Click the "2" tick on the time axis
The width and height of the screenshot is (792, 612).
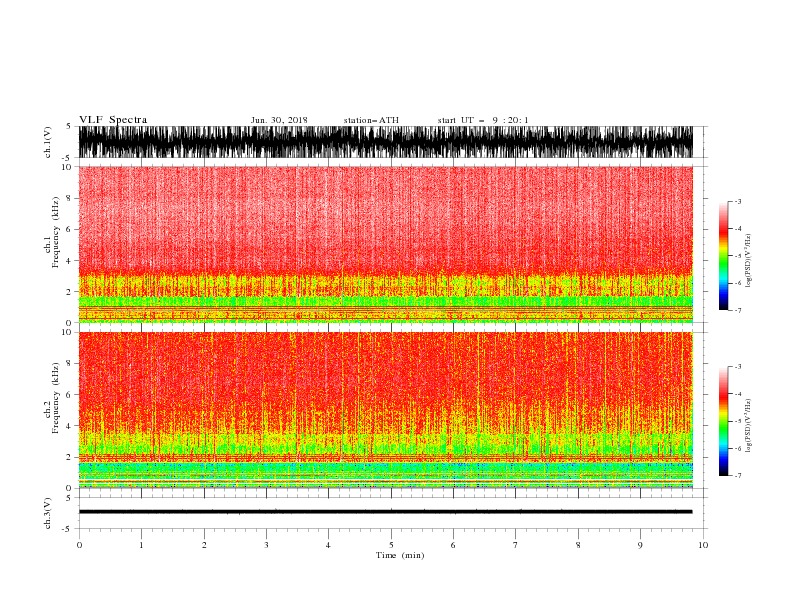pyautogui.click(x=204, y=545)
